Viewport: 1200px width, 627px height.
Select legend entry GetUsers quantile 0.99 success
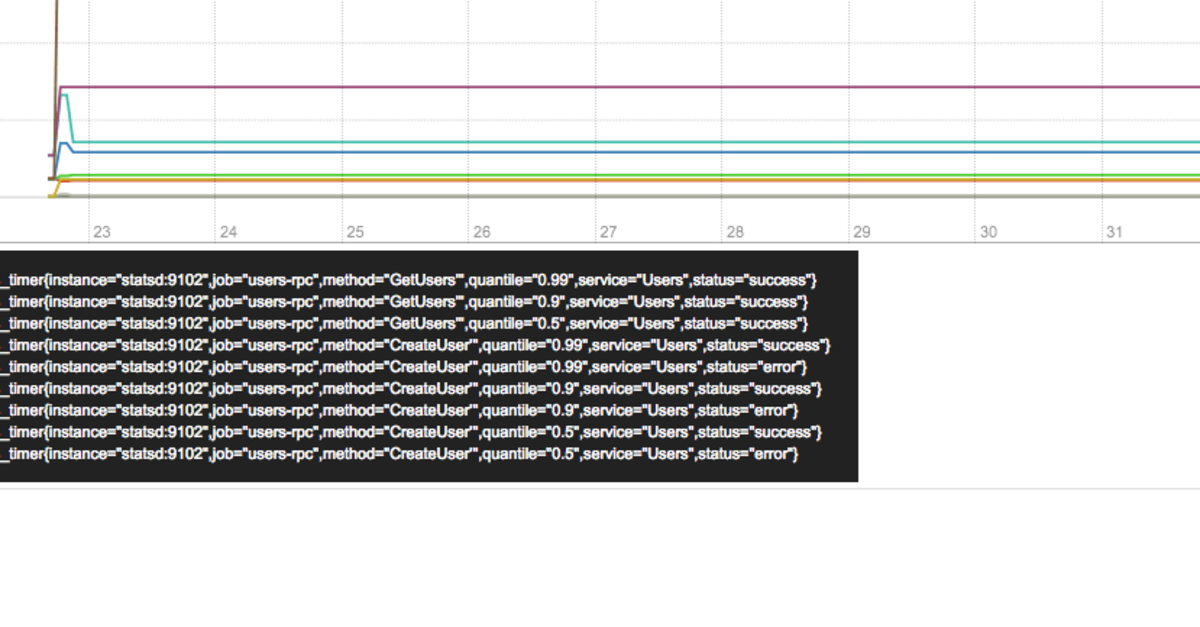click(x=410, y=279)
